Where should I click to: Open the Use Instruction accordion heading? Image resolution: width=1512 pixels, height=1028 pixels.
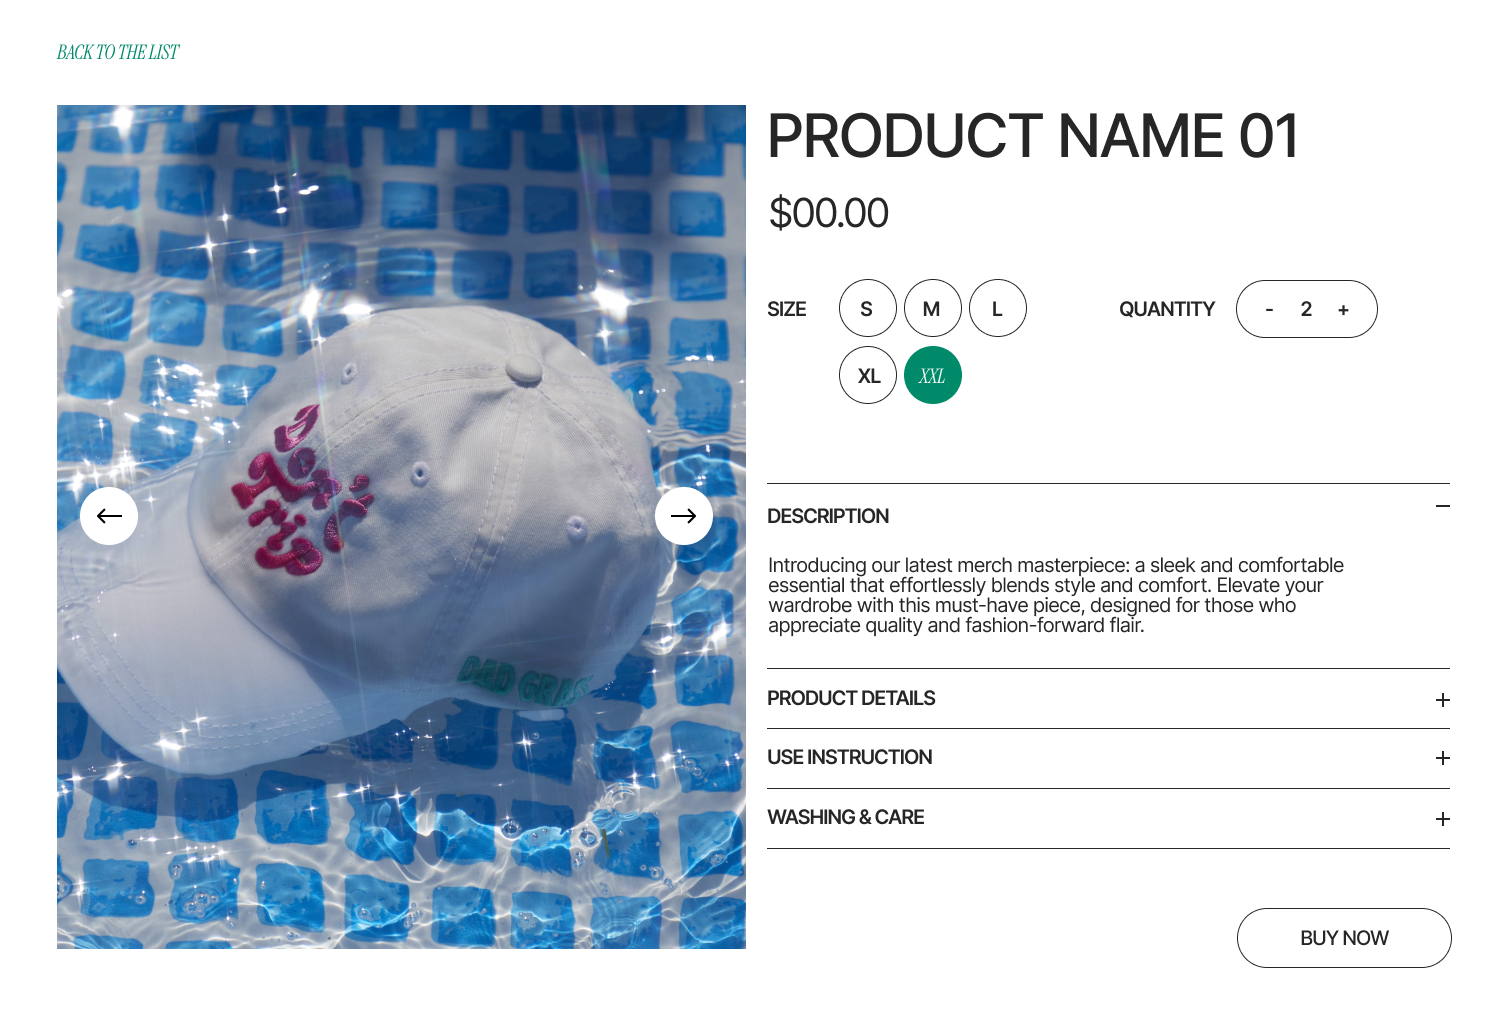pos(849,757)
